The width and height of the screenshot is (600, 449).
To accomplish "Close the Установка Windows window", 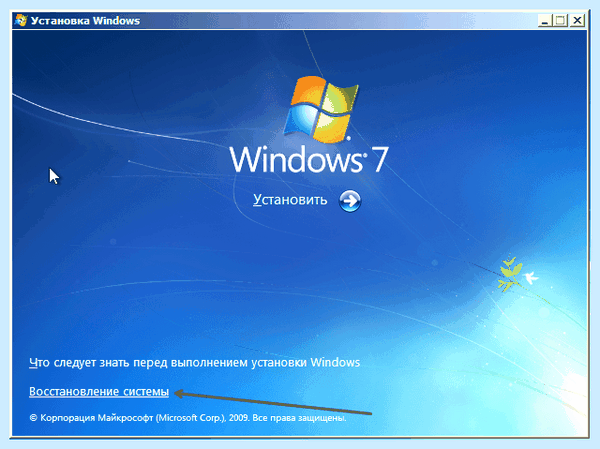I will 577,20.
